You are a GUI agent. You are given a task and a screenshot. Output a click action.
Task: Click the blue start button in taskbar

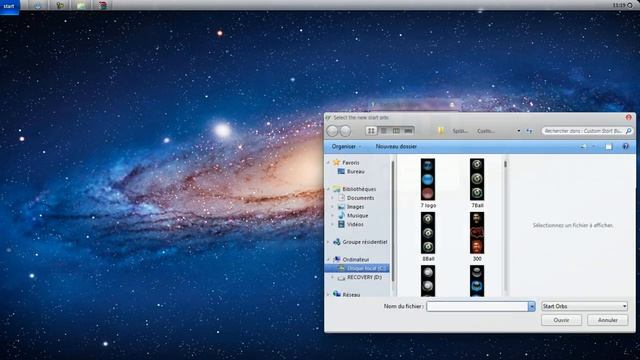pyautogui.click(x=9, y=6)
